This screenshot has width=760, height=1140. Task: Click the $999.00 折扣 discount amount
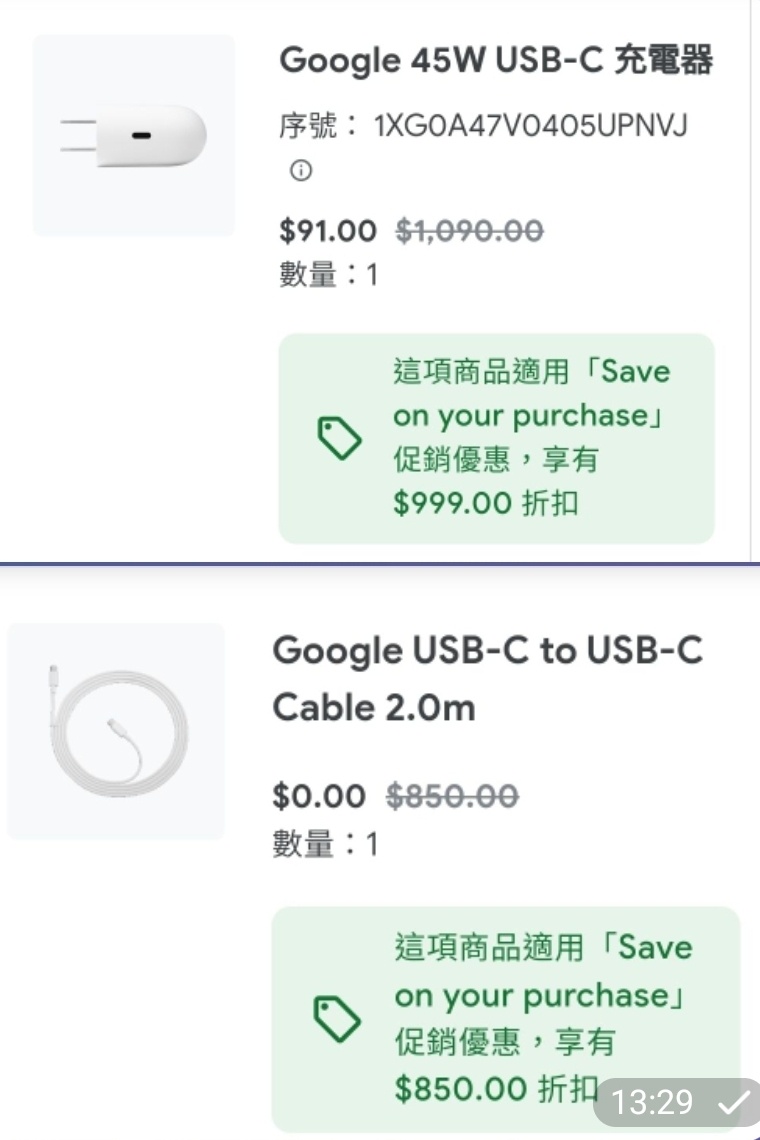click(x=486, y=503)
